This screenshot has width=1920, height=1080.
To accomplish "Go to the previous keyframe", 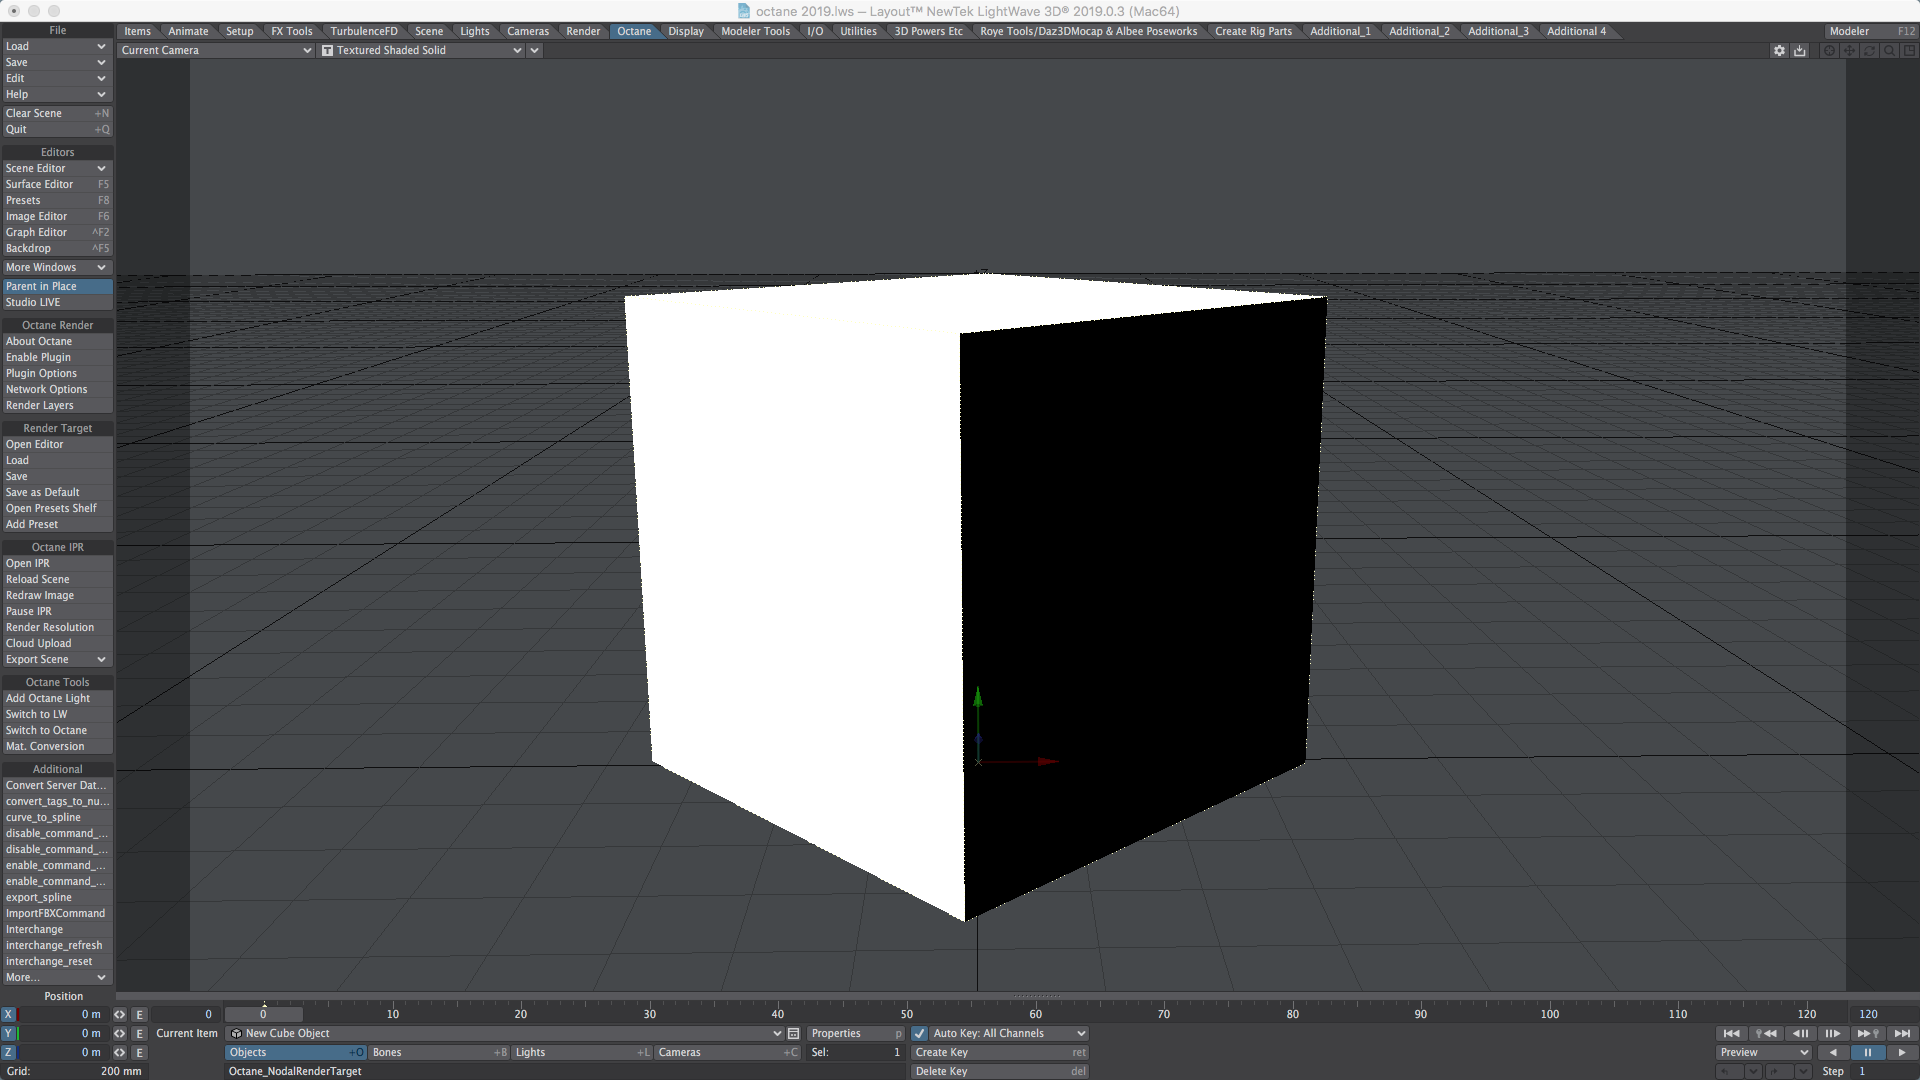I will click(1766, 1034).
